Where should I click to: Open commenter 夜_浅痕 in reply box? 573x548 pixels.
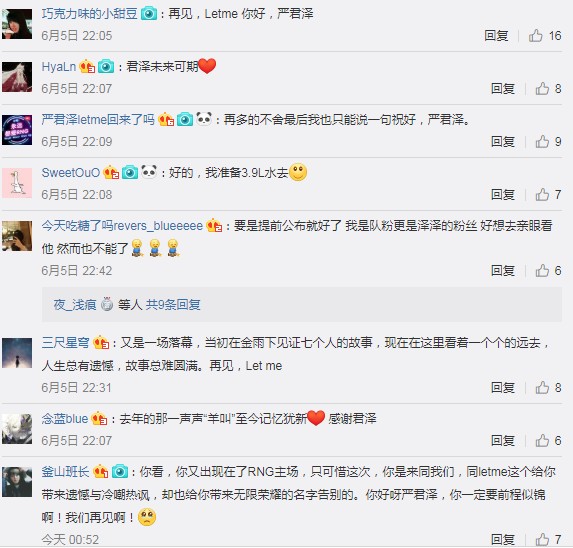click(75, 304)
